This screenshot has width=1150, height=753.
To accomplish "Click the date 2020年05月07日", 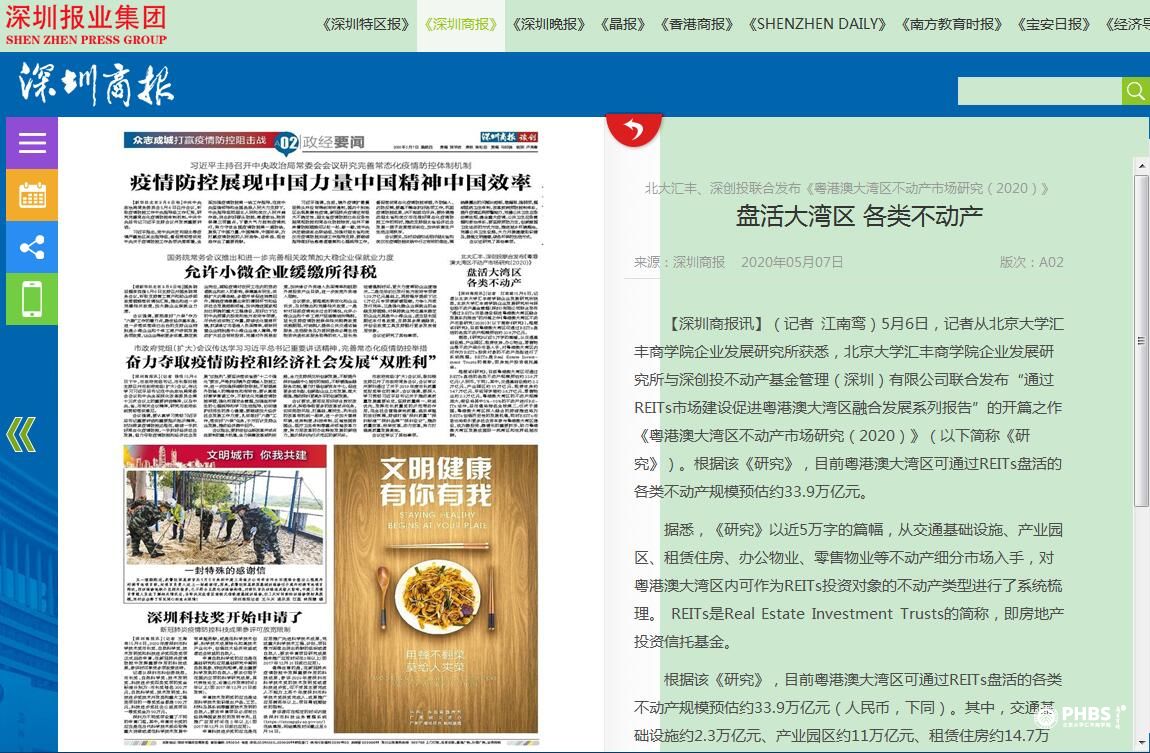I will click(792, 262).
